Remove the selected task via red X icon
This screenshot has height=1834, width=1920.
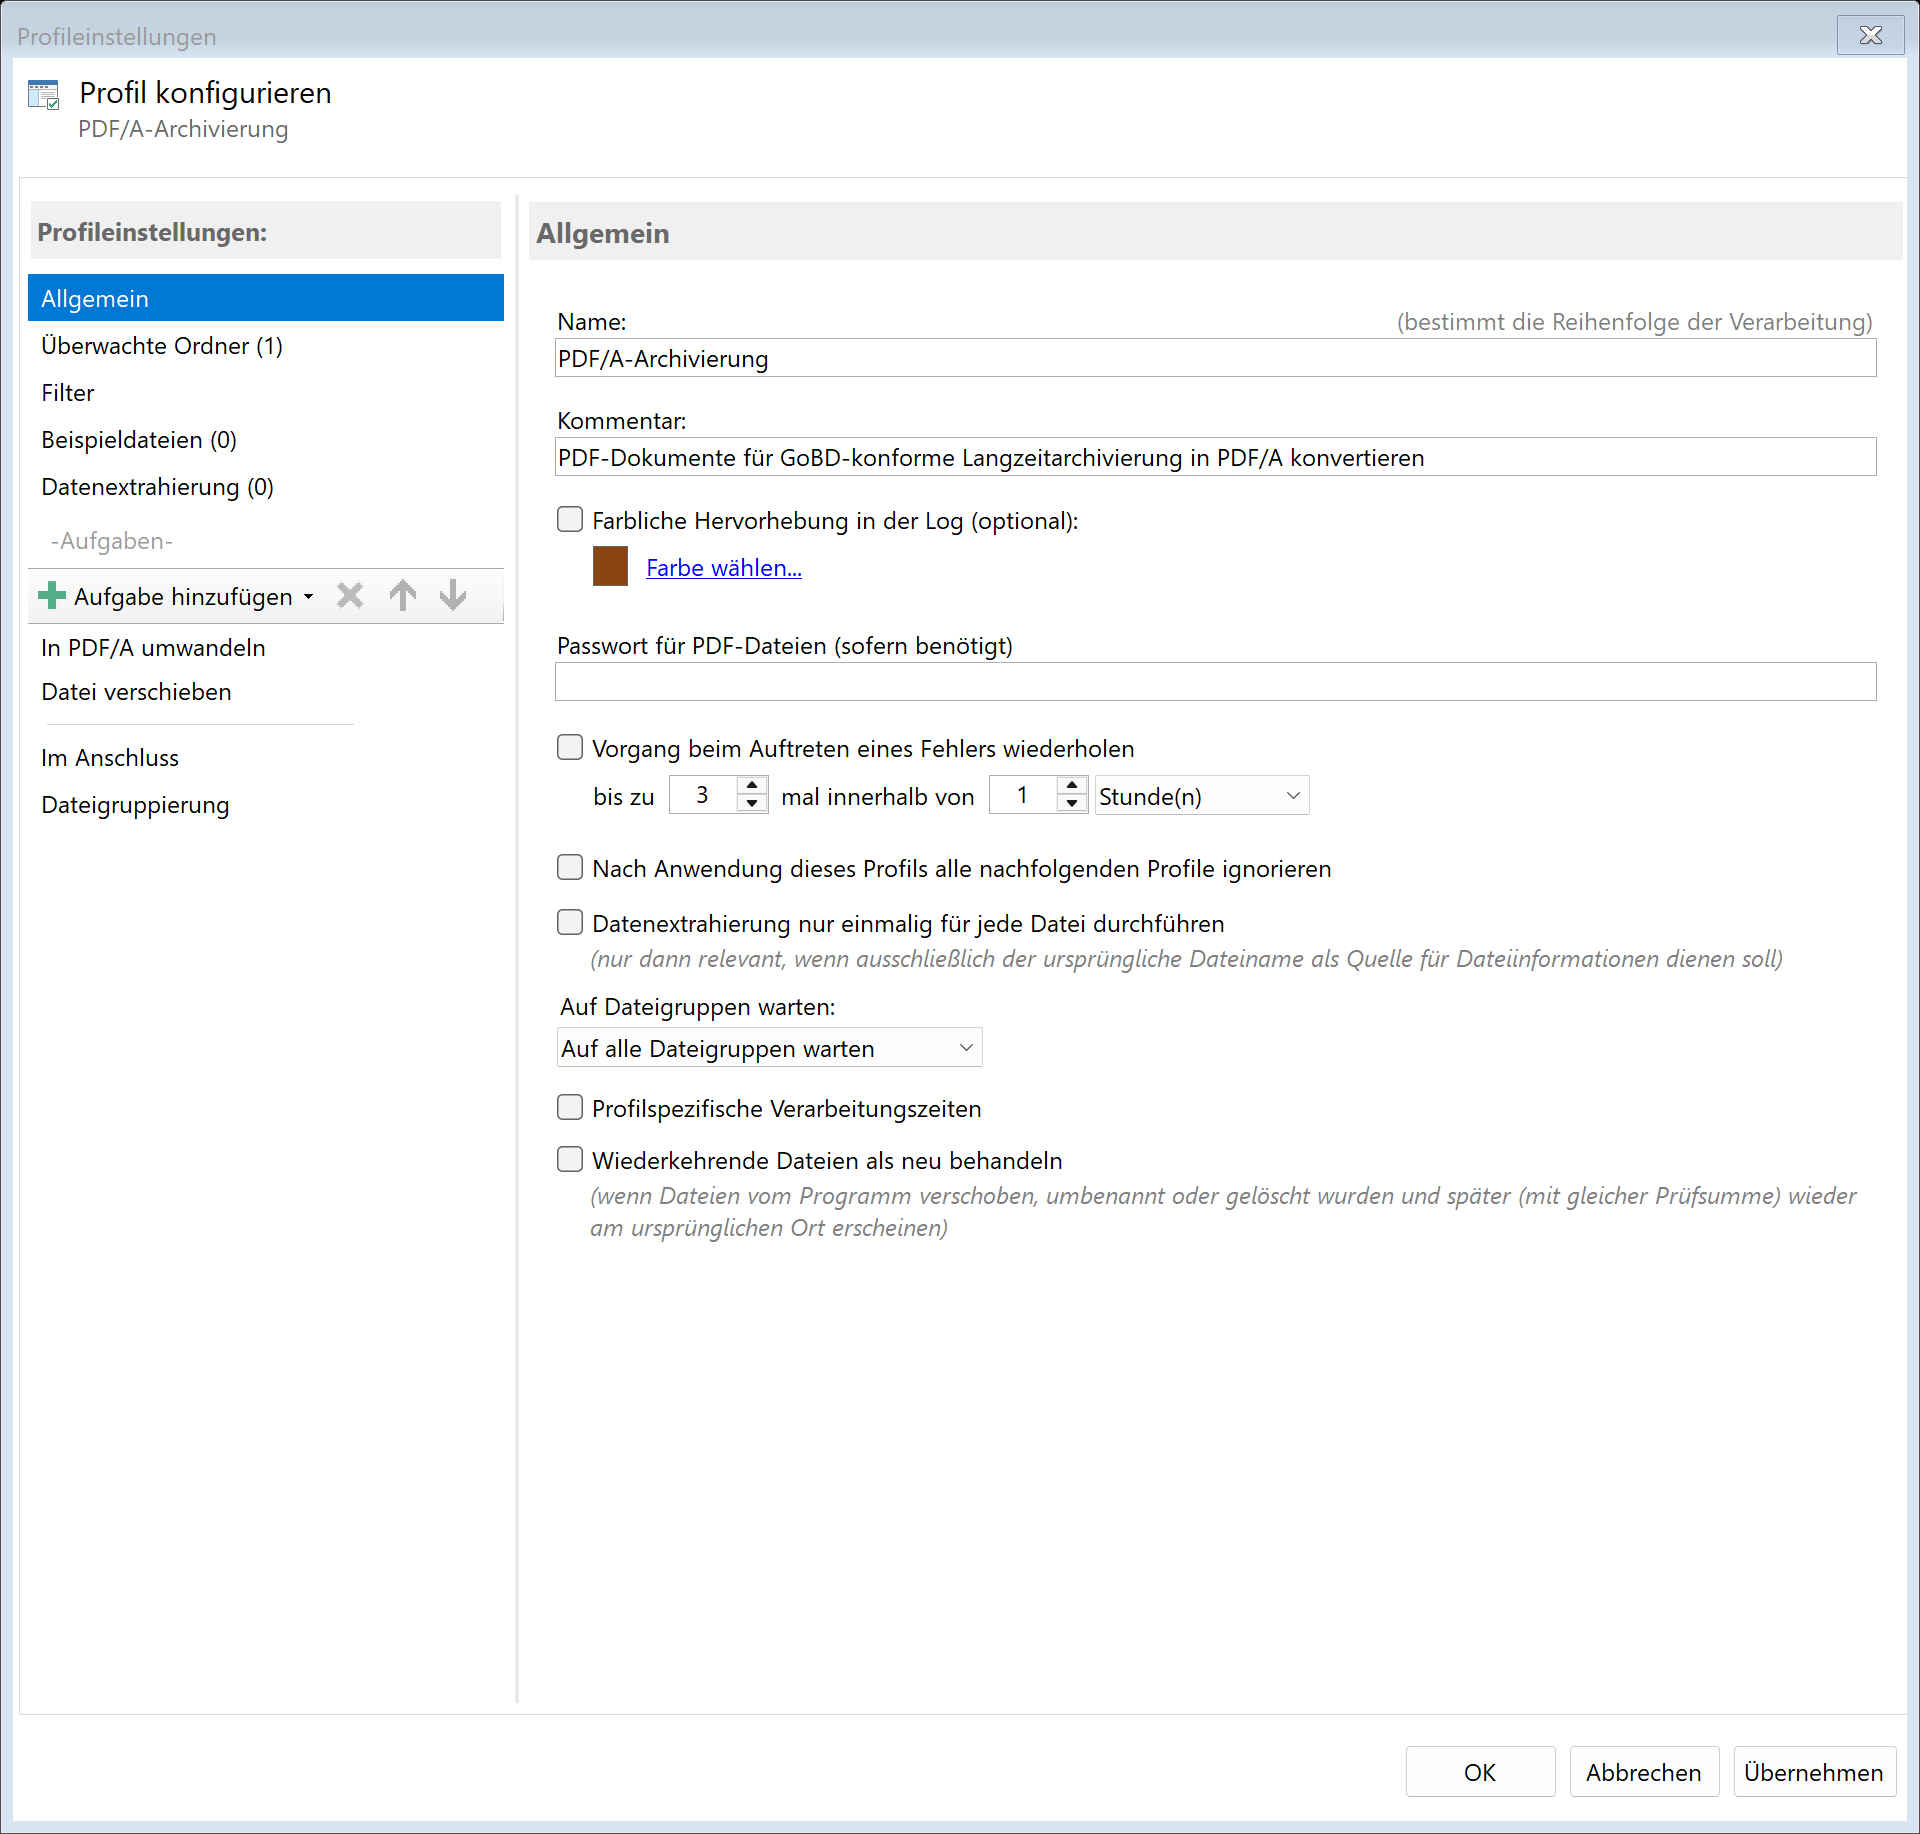tap(349, 595)
